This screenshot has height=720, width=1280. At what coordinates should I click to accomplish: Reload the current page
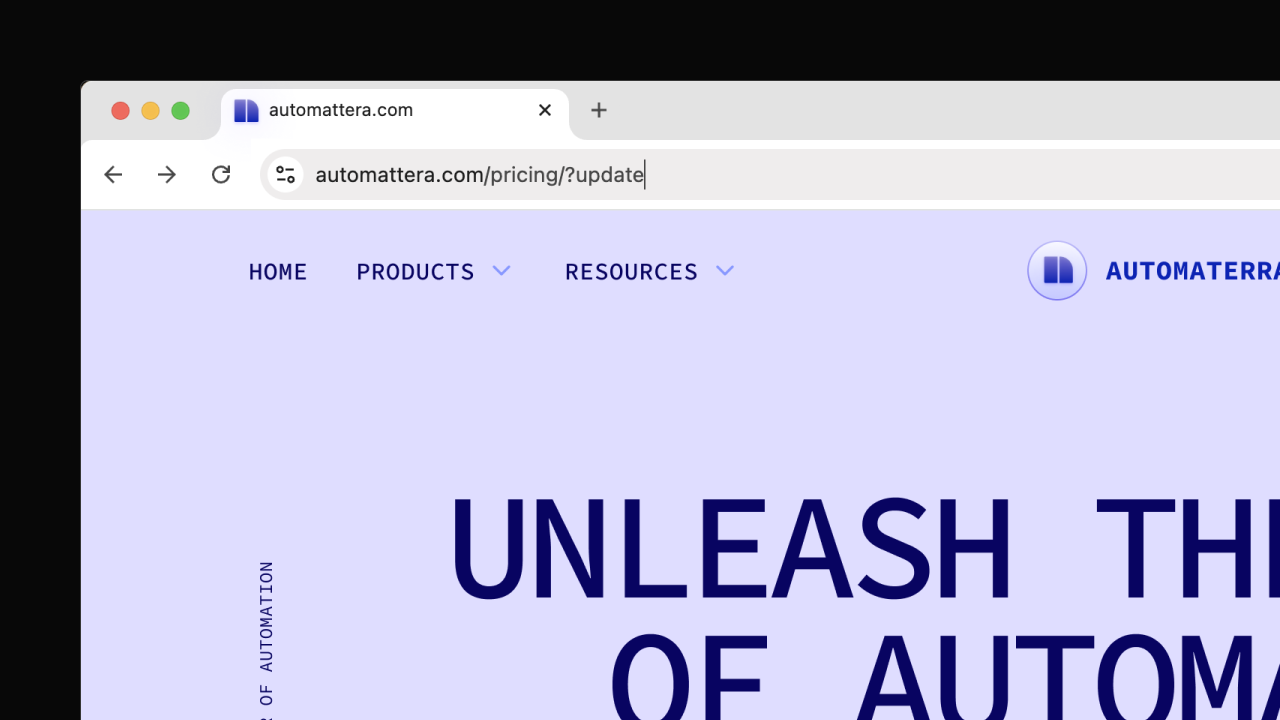tap(221, 174)
